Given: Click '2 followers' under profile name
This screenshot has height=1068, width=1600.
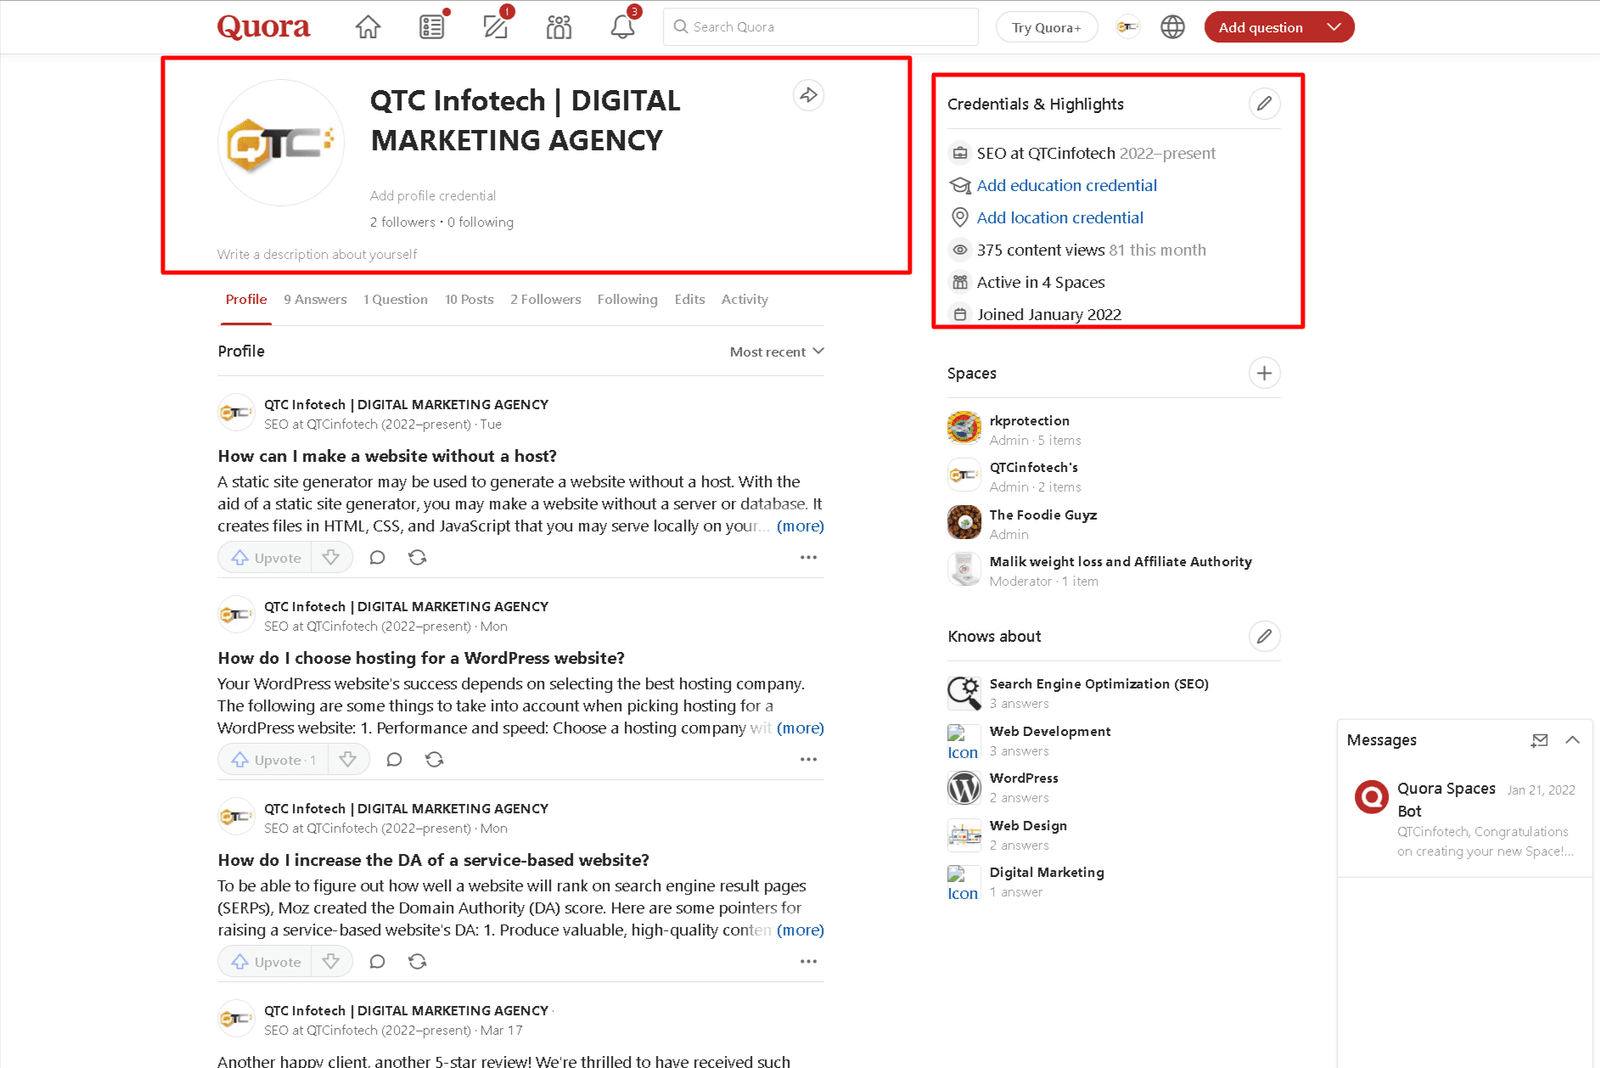Looking at the screenshot, I should (x=403, y=222).
